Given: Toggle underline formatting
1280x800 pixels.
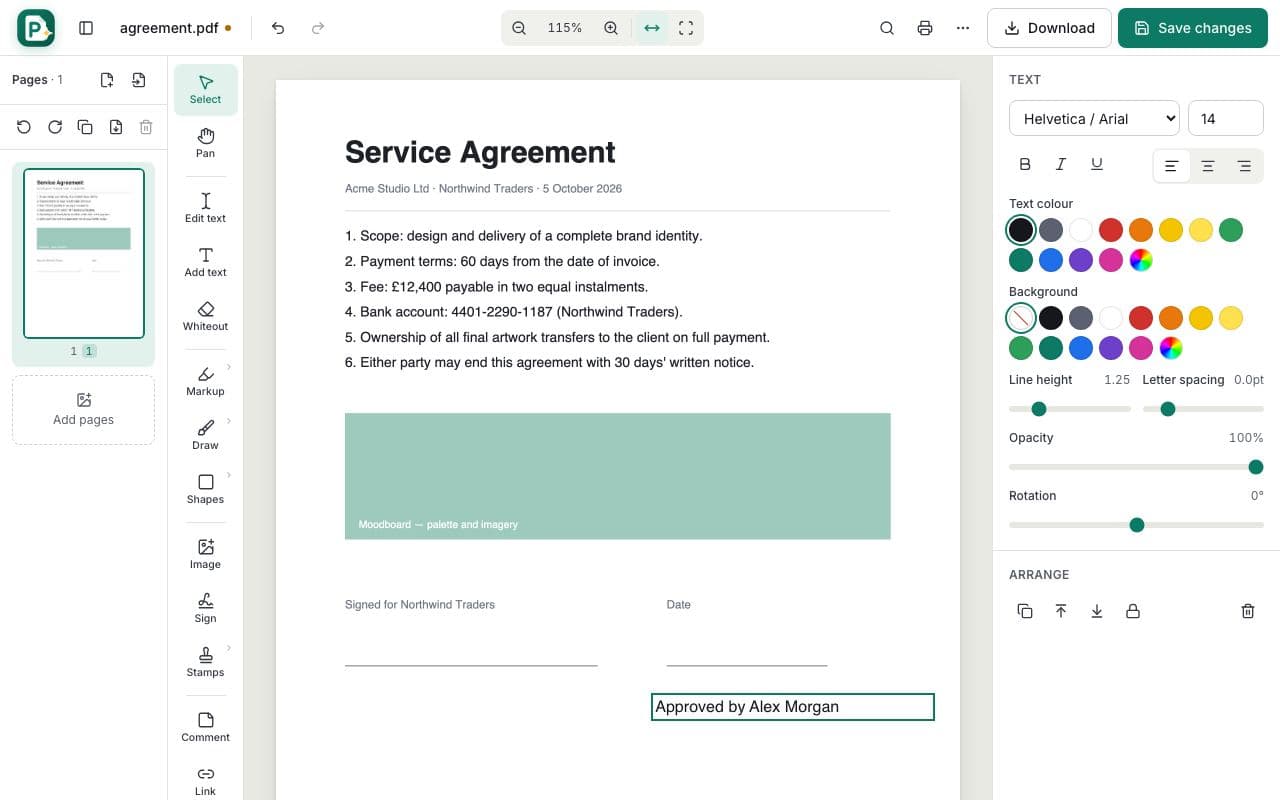Looking at the screenshot, I should point(1097,165).
